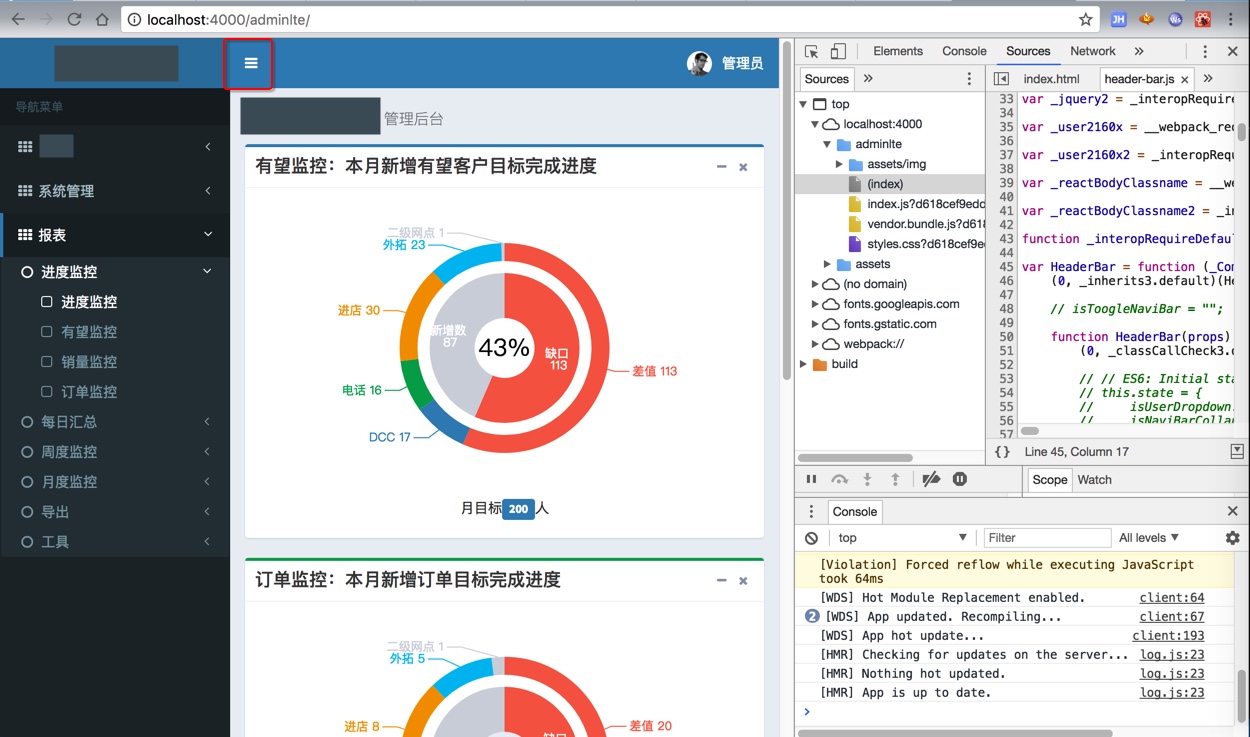The width and height of the screenshot is (1250, 737).
Task: Click the 管理员 user name in header
Action: pos(742,63)
